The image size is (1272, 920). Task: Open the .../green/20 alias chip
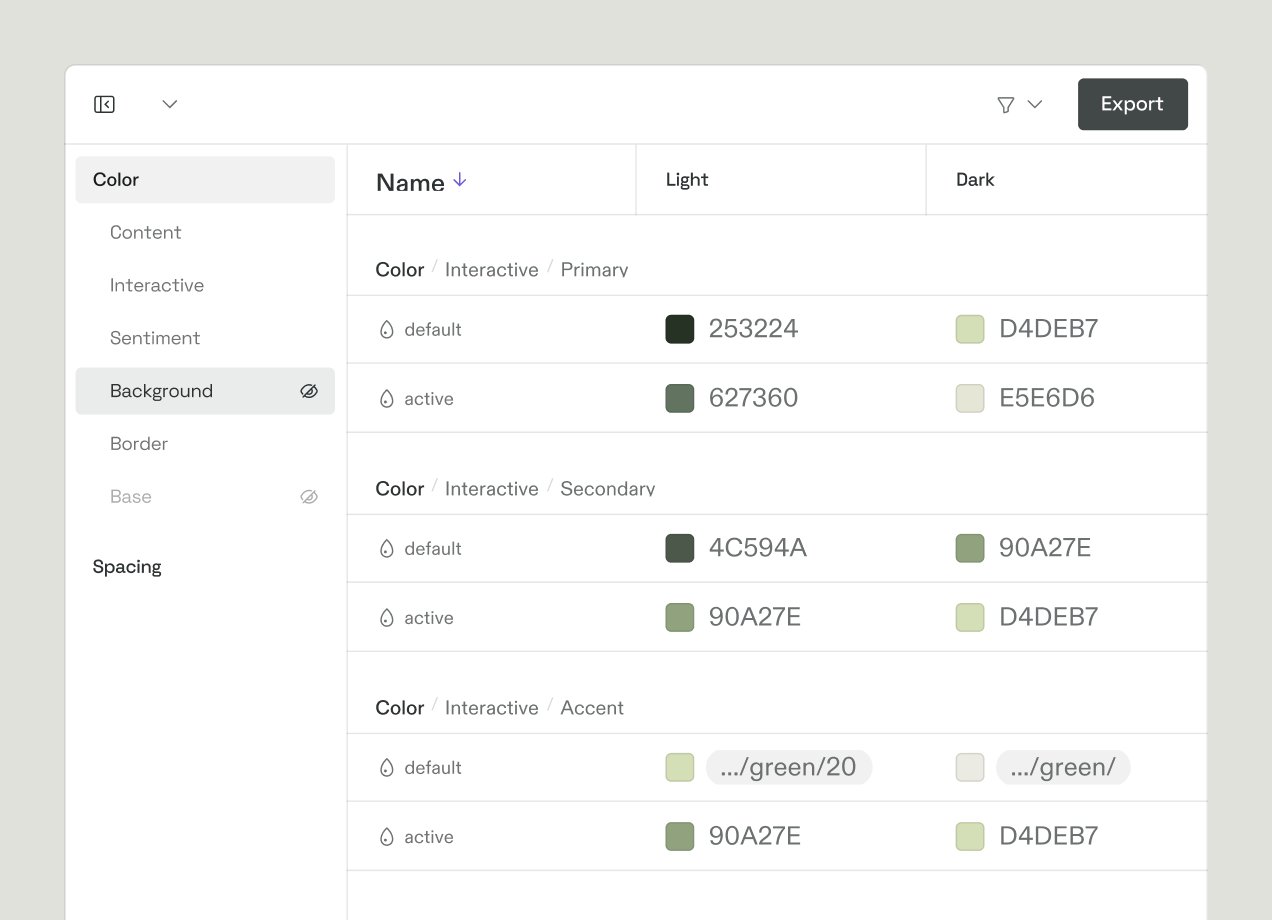tap(789, 767)
